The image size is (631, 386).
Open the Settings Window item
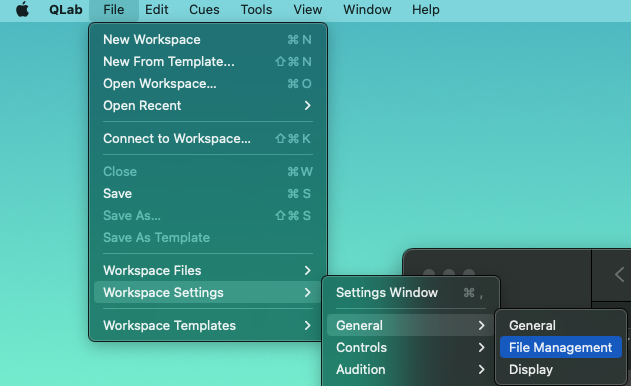pyautogui.click(x=410, y=292)
